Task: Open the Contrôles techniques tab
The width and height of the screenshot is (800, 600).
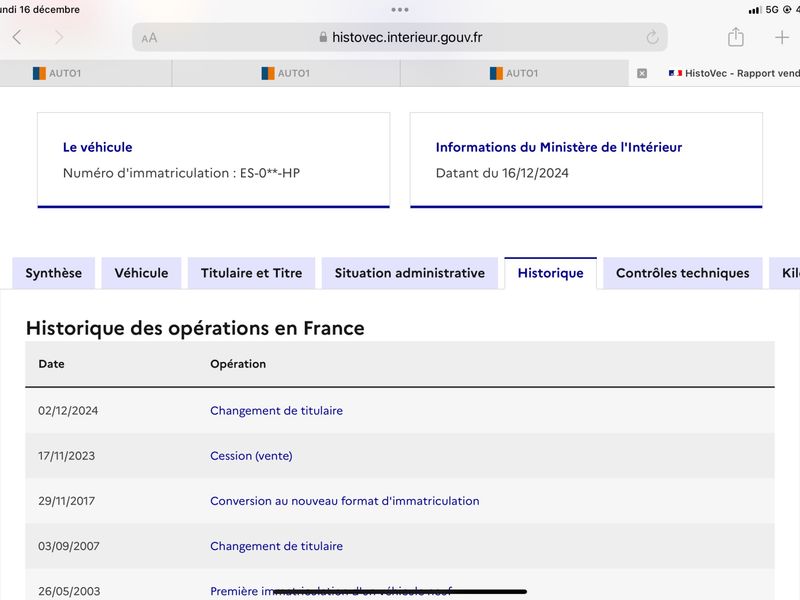Action: pyautogui.click(x=683, y=273)
